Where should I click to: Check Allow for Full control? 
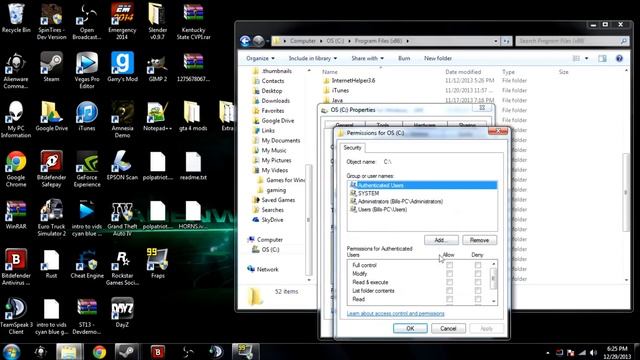[x=449, y=265]
